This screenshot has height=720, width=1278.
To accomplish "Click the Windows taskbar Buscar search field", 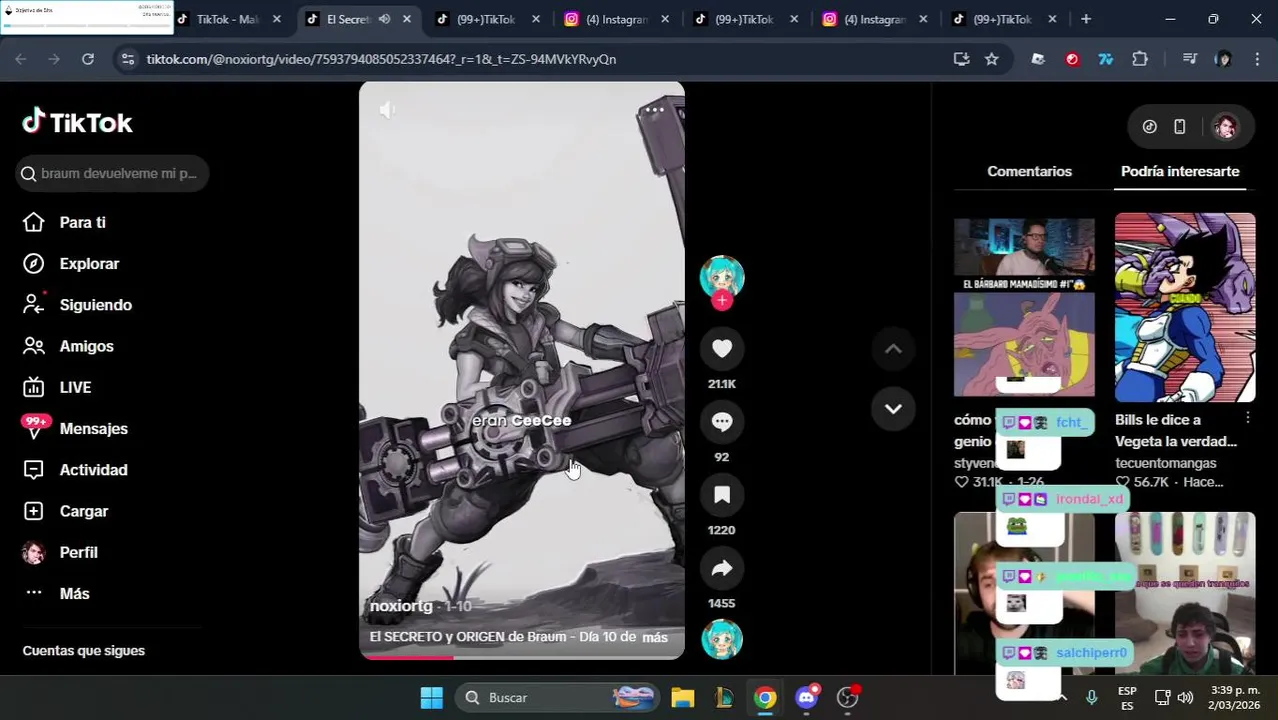I will coord(556,697).
